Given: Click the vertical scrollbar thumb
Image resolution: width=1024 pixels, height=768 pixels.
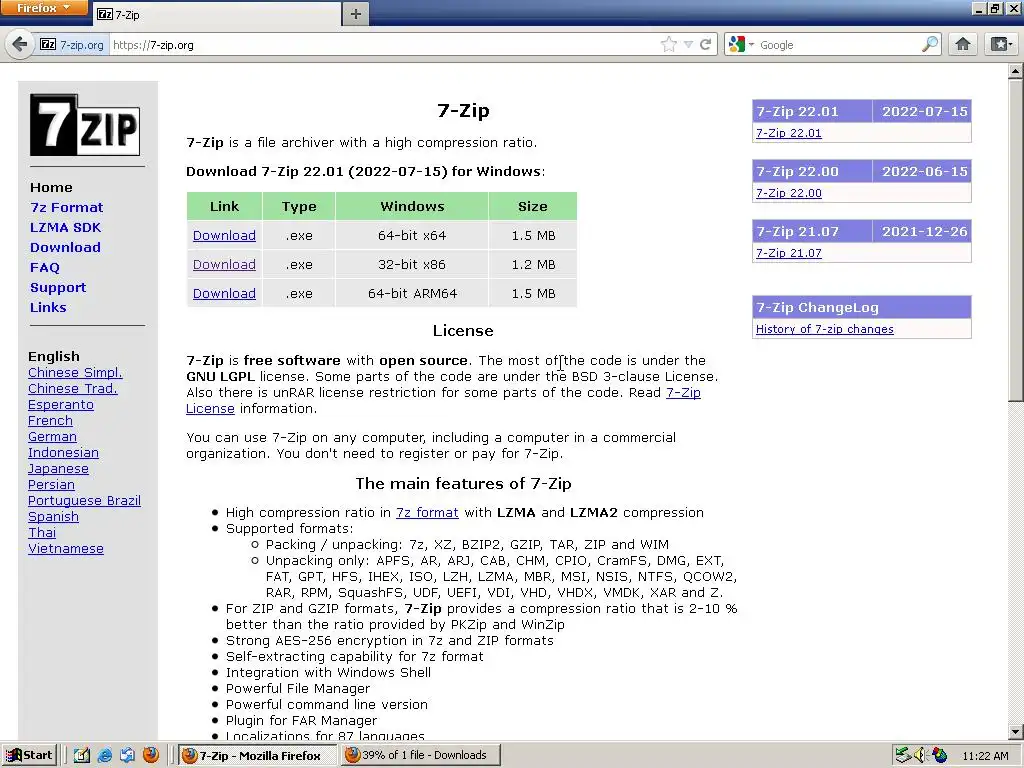Looking at the screenshot, I should tap(1016, 240).
